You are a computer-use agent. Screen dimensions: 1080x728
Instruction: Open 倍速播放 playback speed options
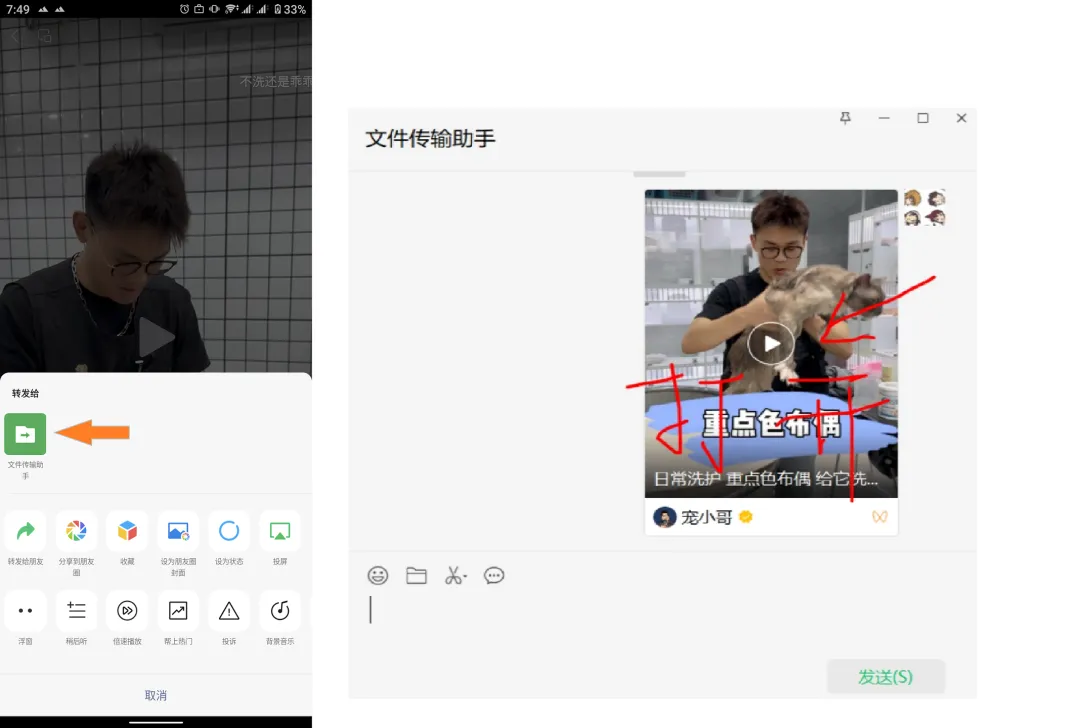(127, 610)
